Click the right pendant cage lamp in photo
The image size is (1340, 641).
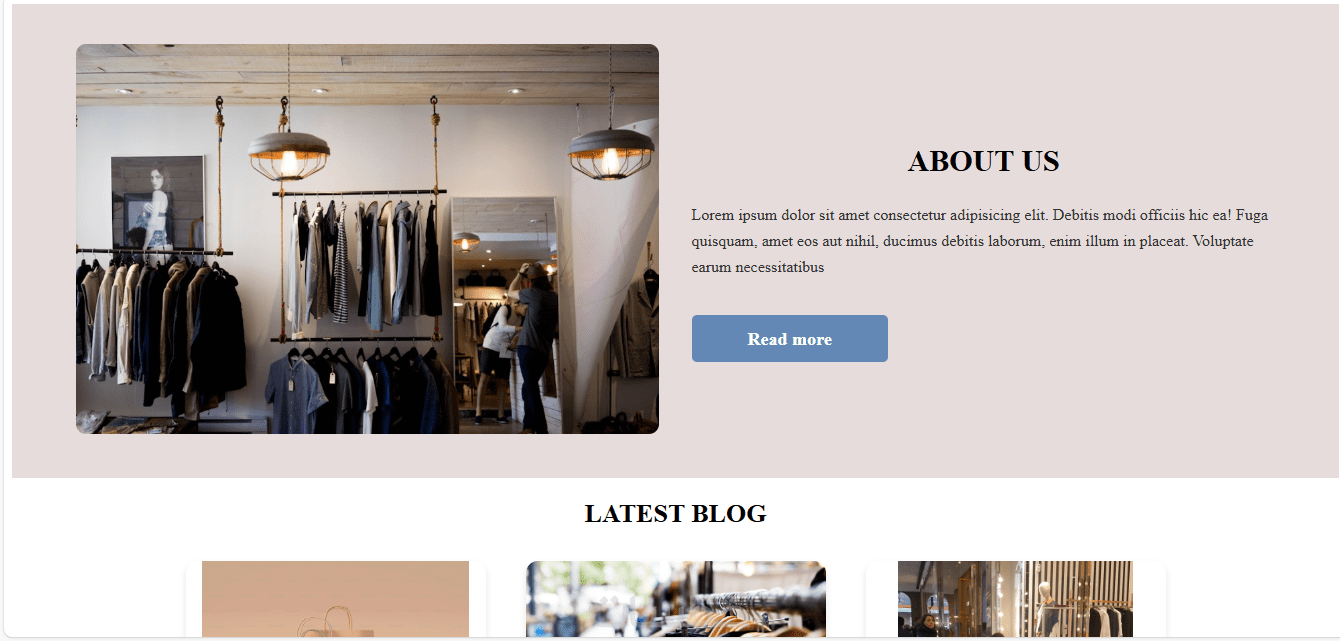pyautogui.click(x=611, y=154)
